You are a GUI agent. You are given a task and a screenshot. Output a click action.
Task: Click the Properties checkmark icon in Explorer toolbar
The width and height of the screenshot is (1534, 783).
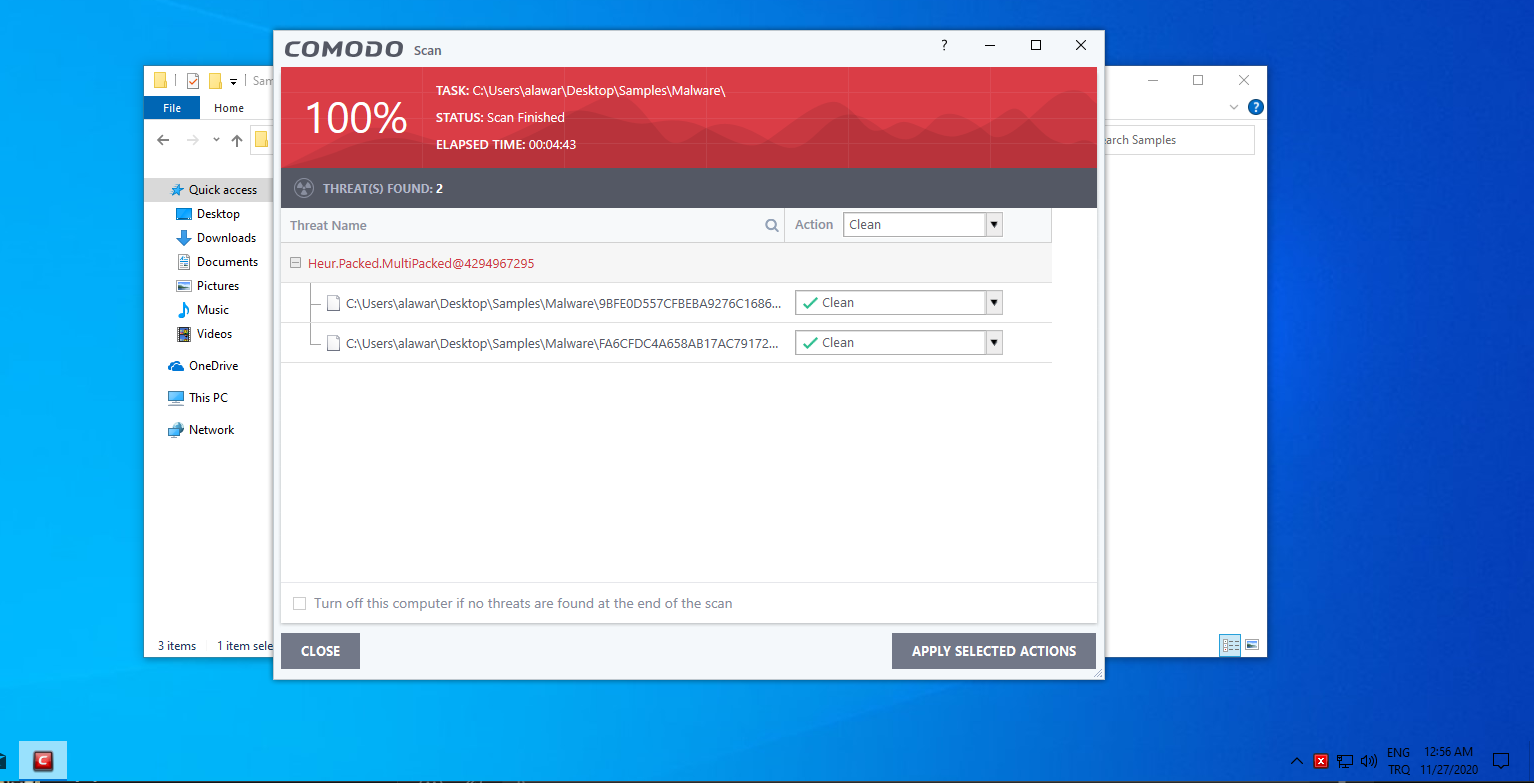(193, 81)
